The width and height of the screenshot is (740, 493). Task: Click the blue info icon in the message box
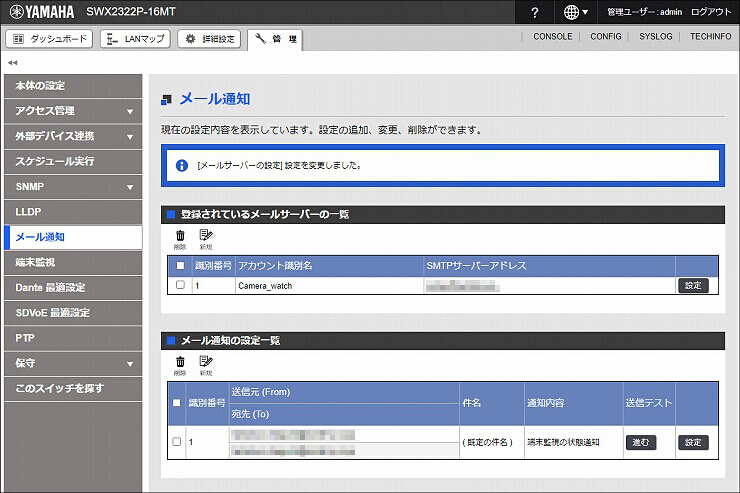point(182,166)
